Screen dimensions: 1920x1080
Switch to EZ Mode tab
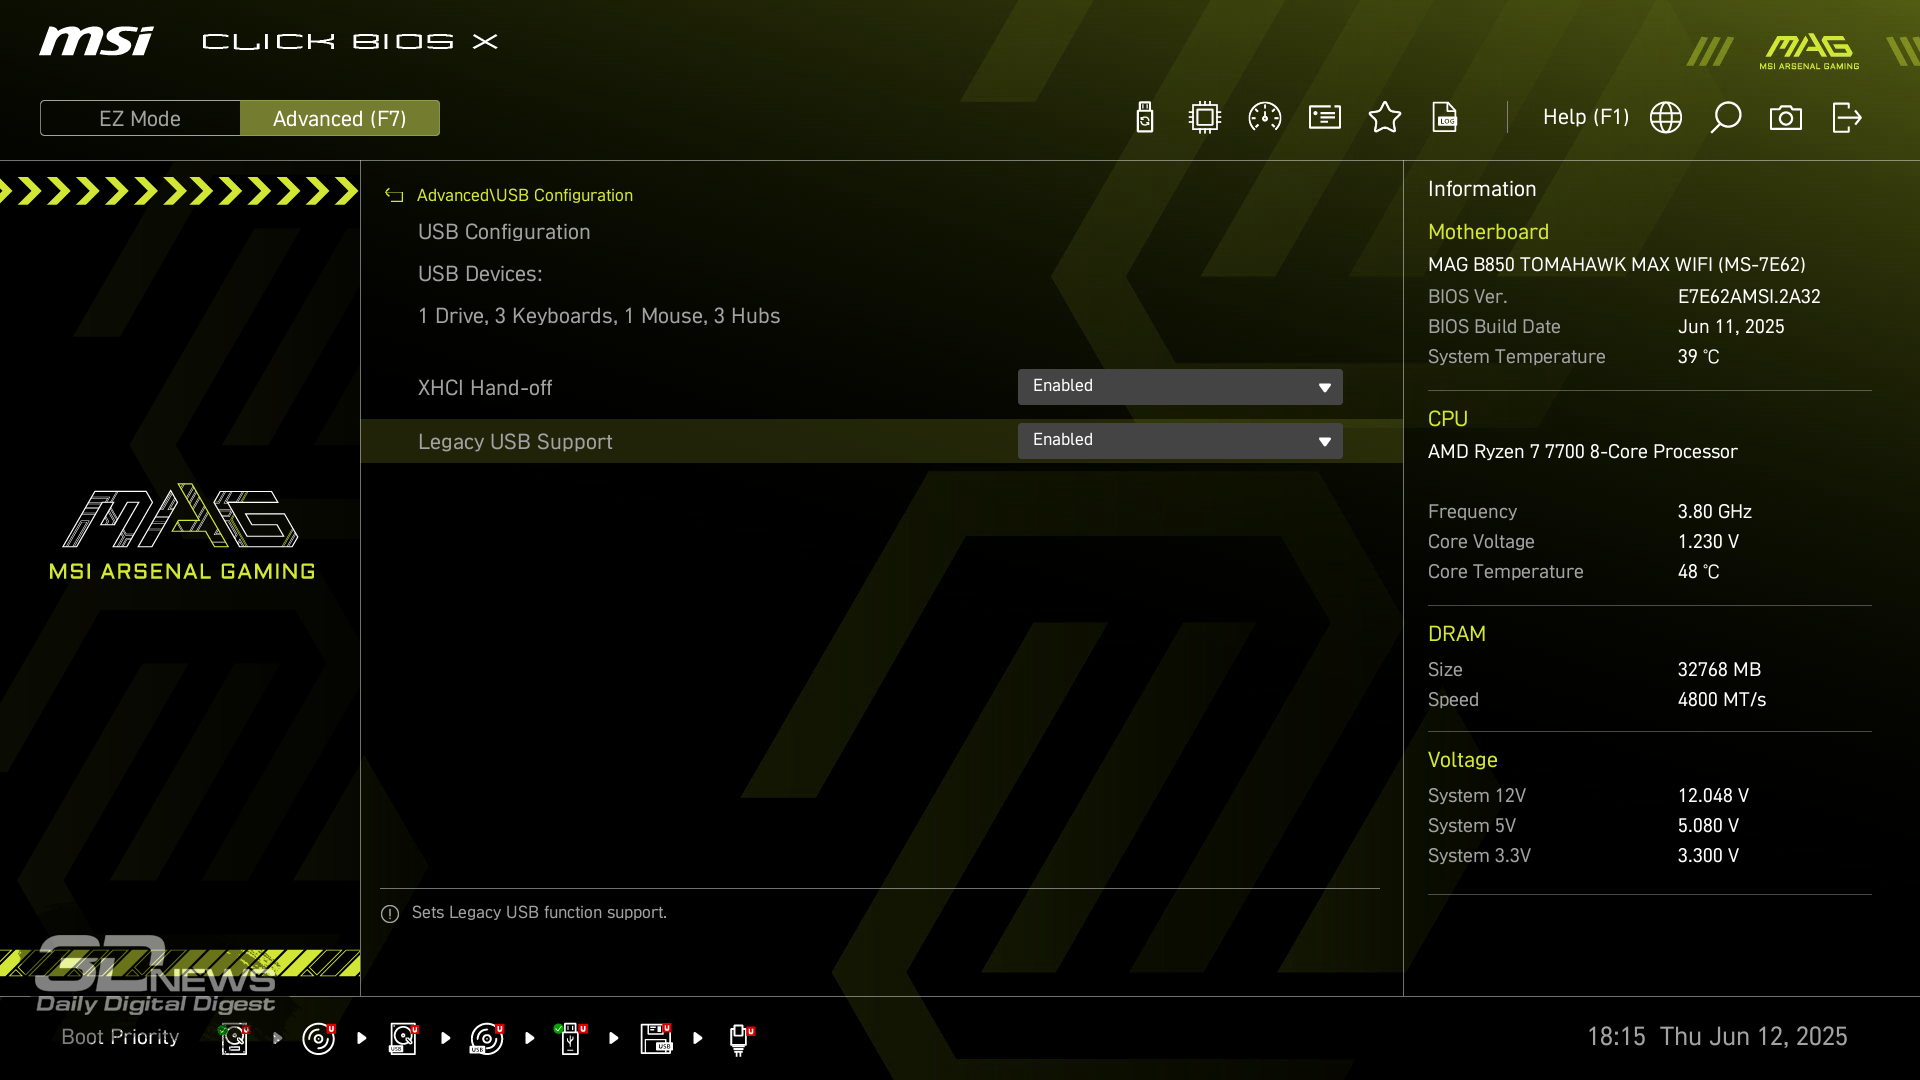(140, 118)
